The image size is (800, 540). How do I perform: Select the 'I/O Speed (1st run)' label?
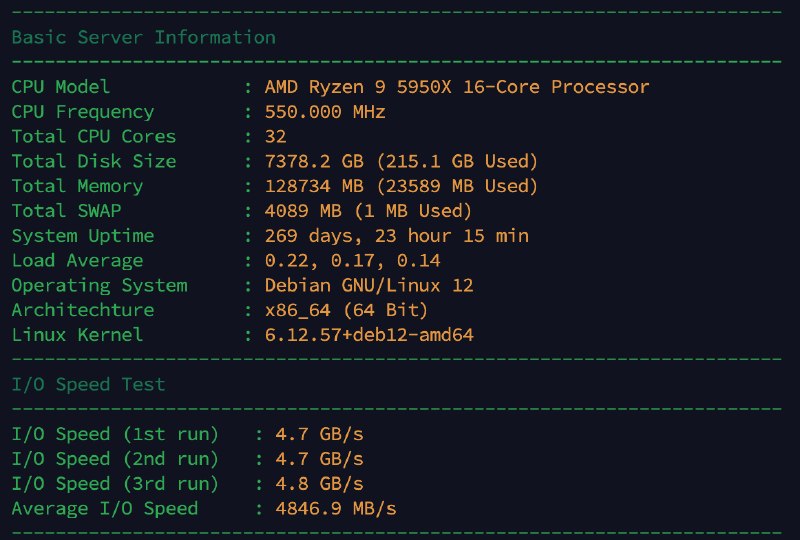[115, 434]
